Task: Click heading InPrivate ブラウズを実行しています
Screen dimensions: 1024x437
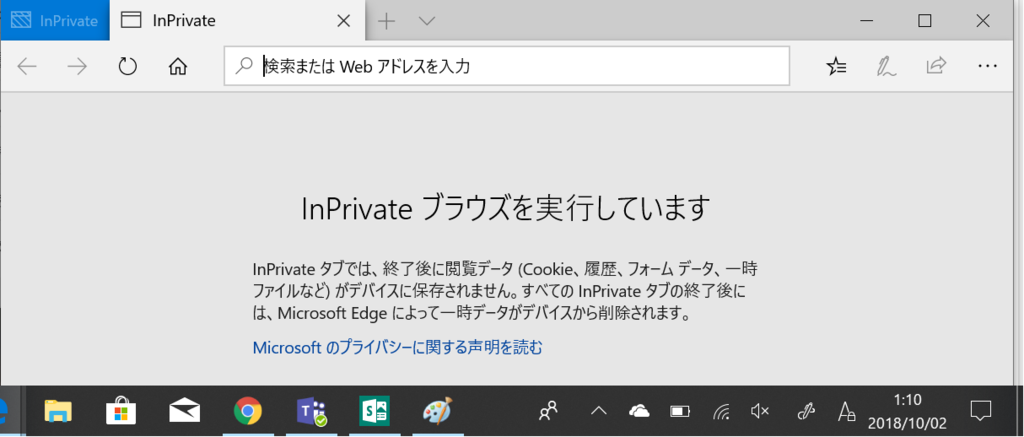Action: click(505, 208)
